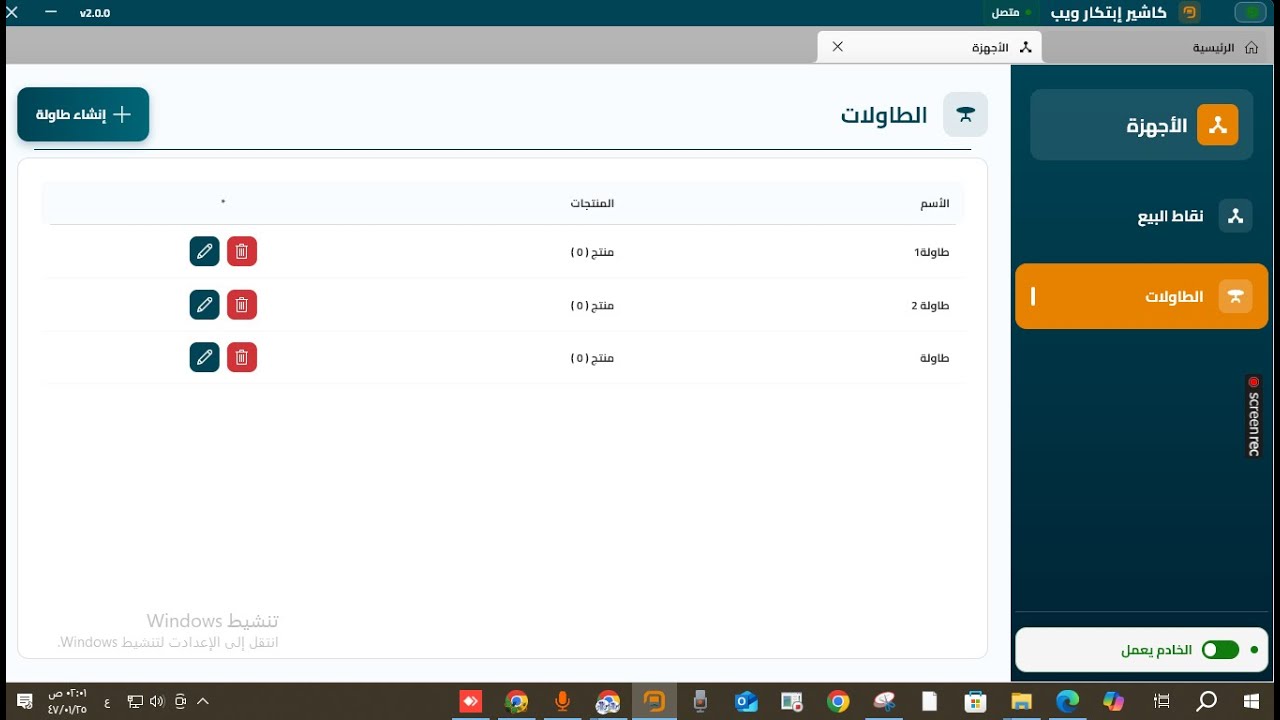Click the طاولة 2 name cell
Viewport: 1280px width, 720px height.
click(x=930, y=305)
